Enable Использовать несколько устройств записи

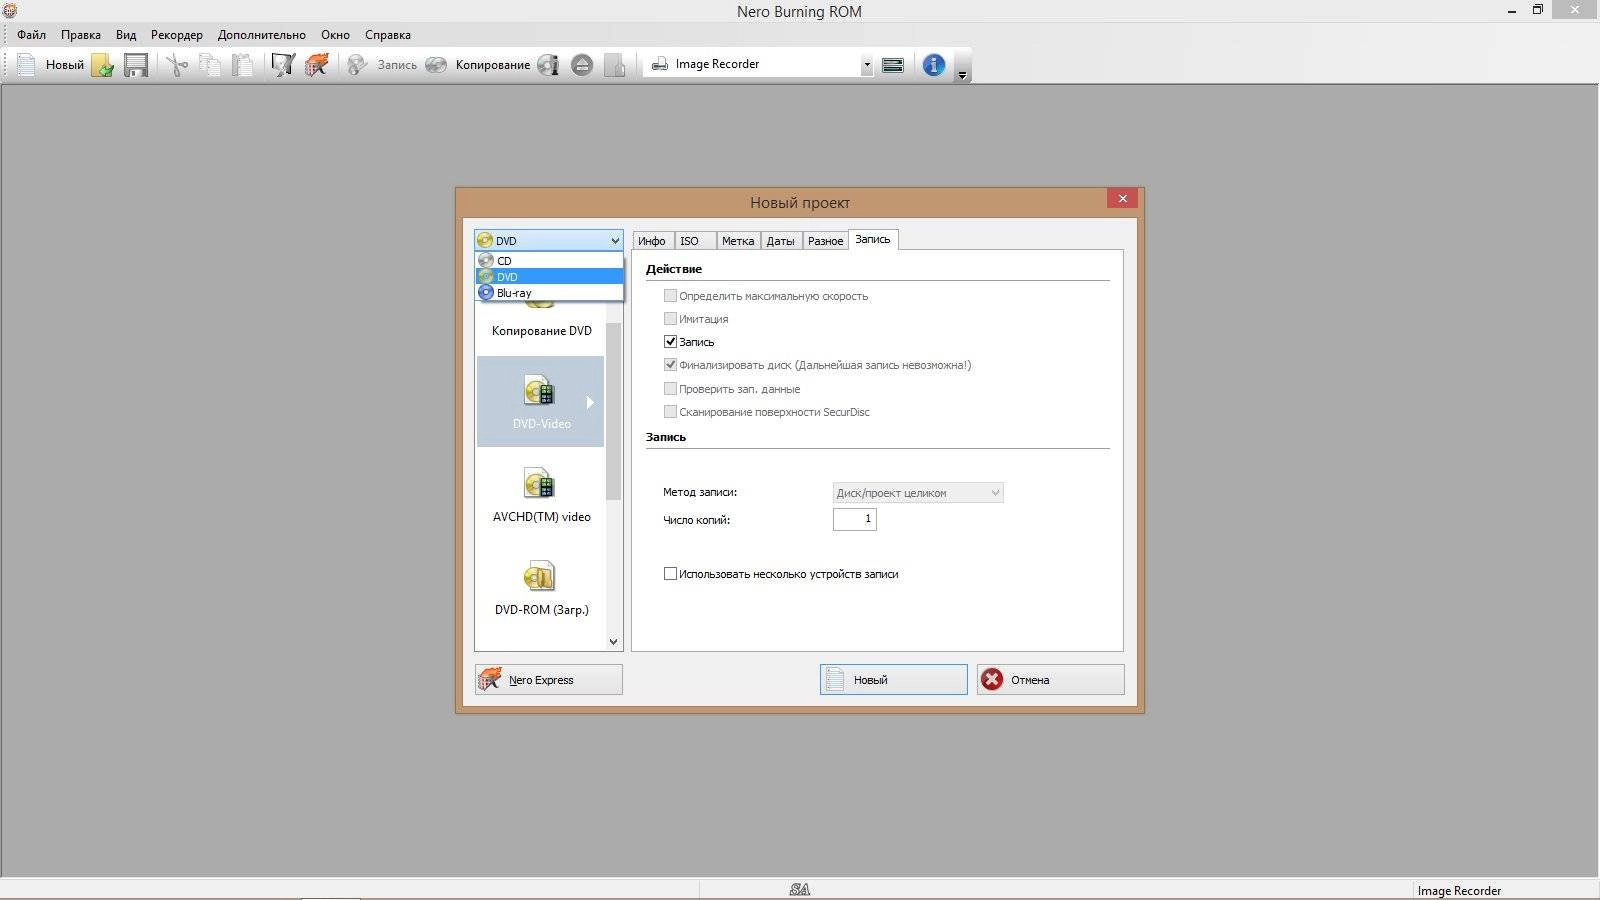(x=670, y=574)
